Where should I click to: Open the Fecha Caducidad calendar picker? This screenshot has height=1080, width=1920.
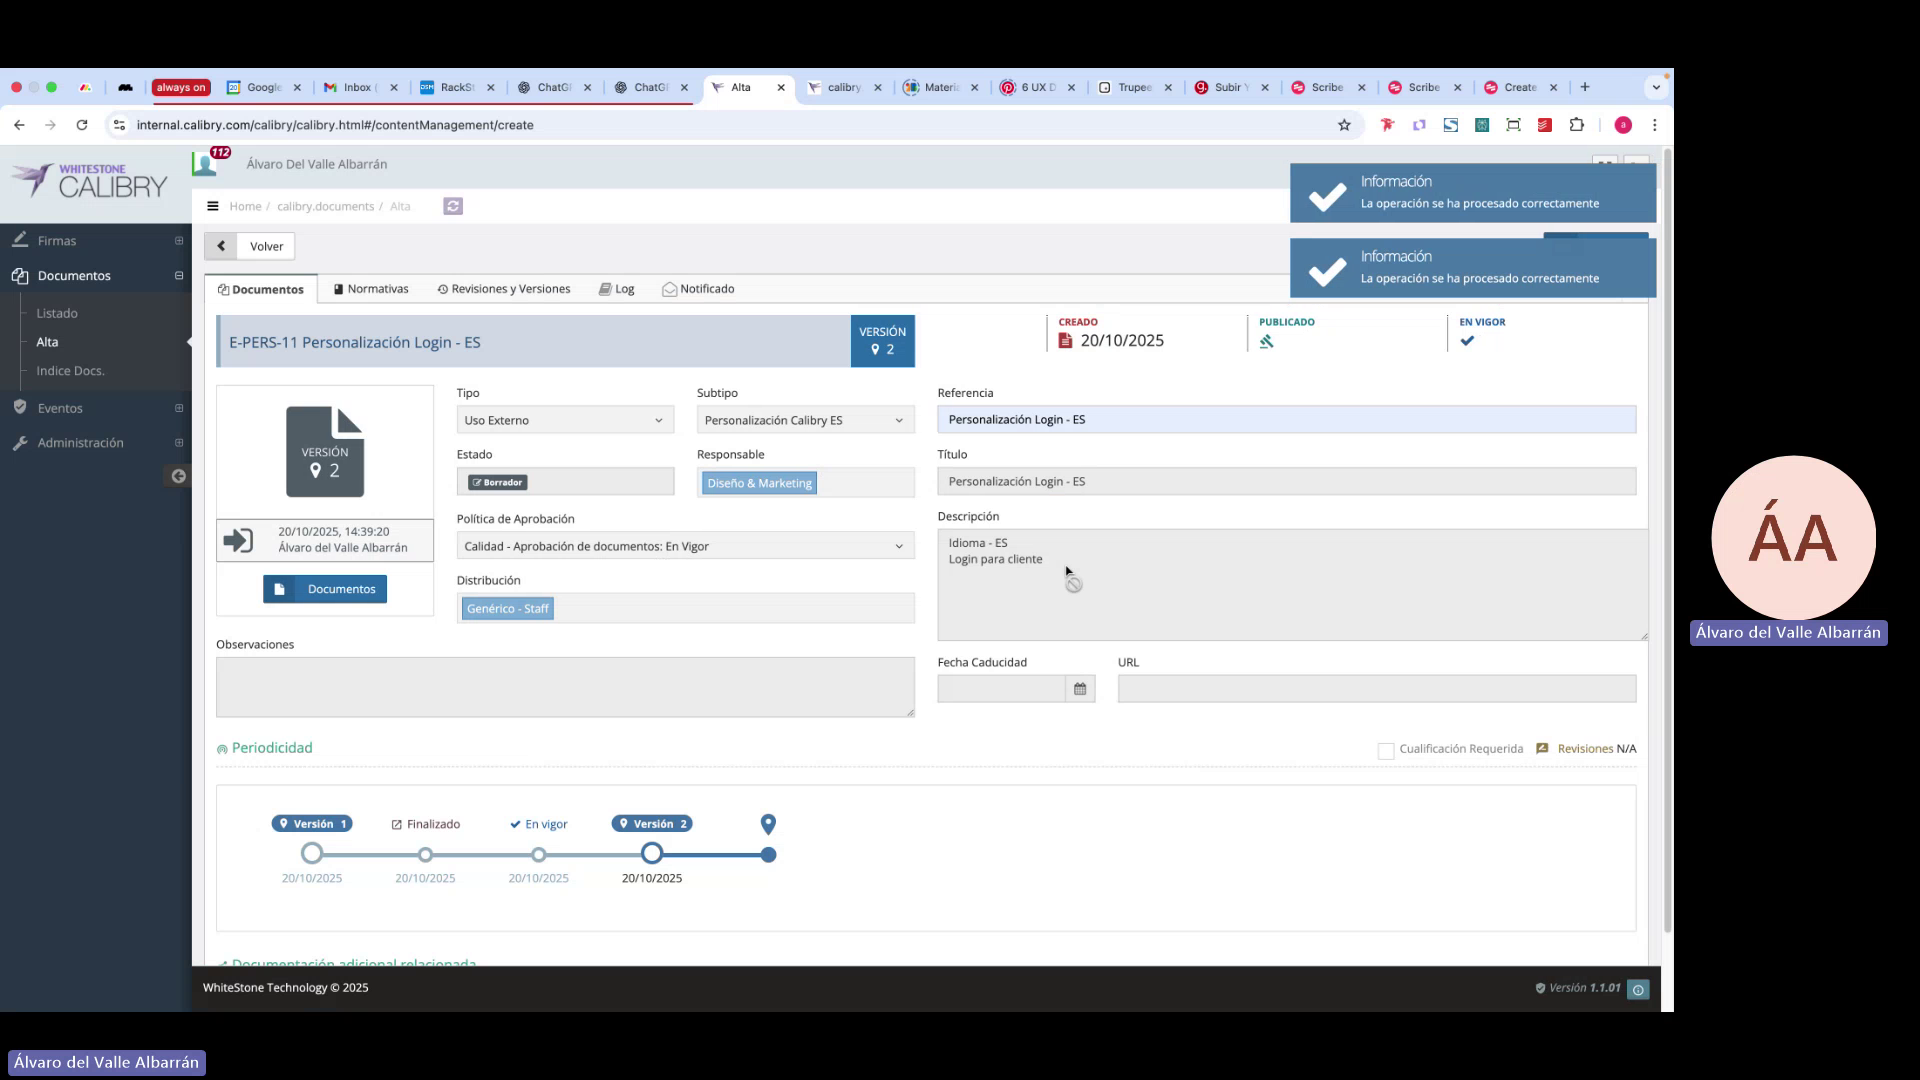[1080, 688]
